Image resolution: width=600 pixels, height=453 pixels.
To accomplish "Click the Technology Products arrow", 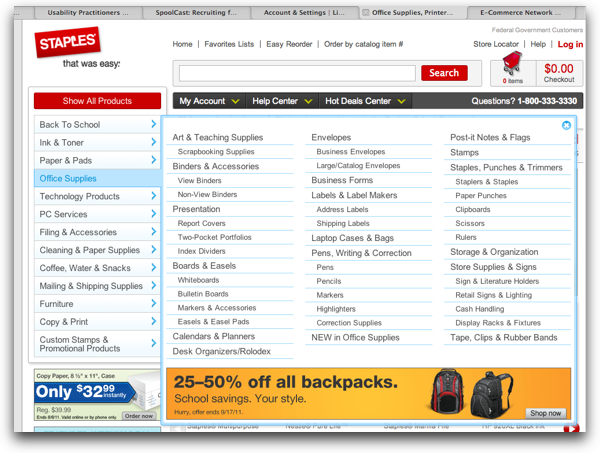I will point(153,196).
